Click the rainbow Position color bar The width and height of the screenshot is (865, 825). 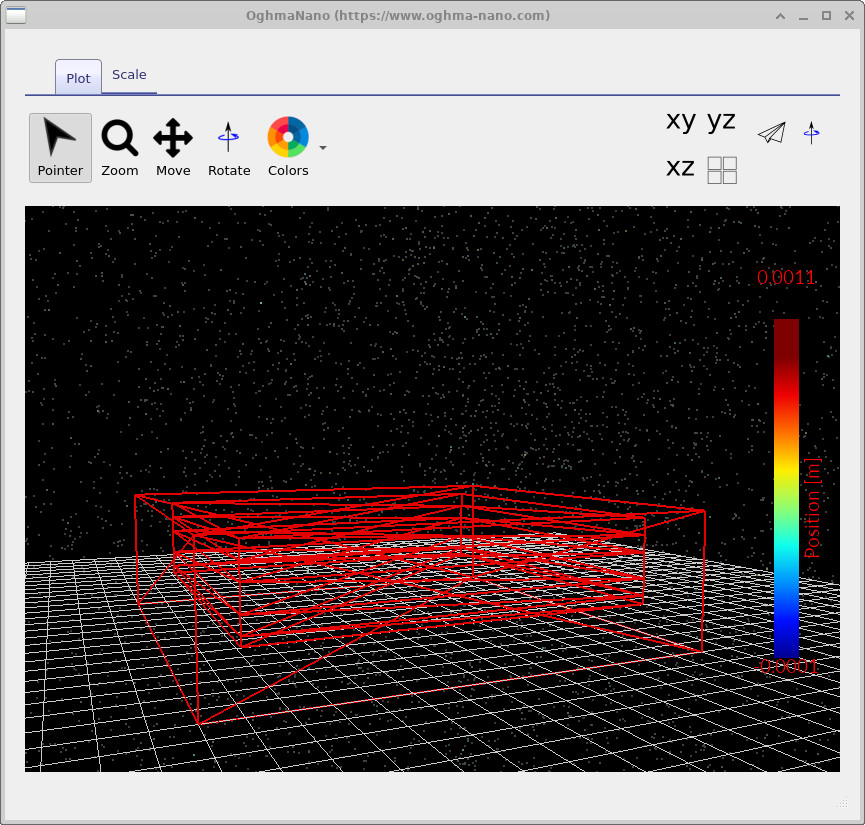pos(786,488)
